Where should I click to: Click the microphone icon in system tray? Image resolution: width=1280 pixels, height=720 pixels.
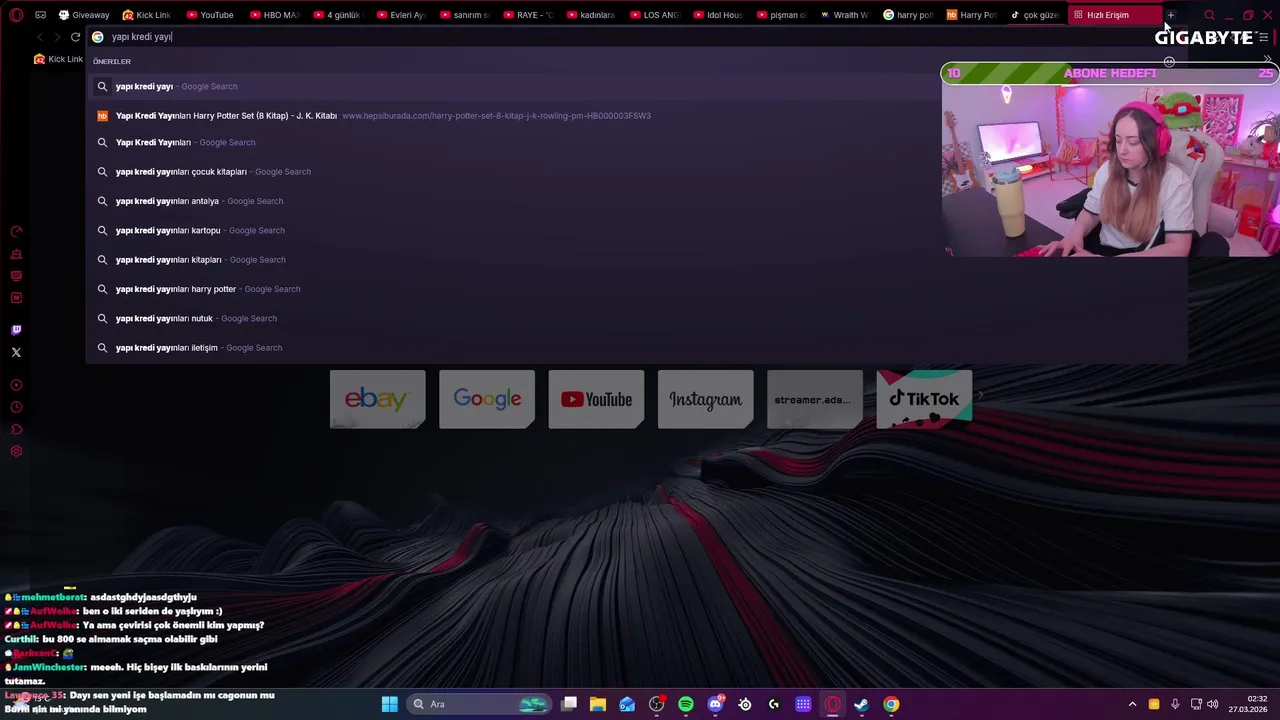[x=1175, y=704]
